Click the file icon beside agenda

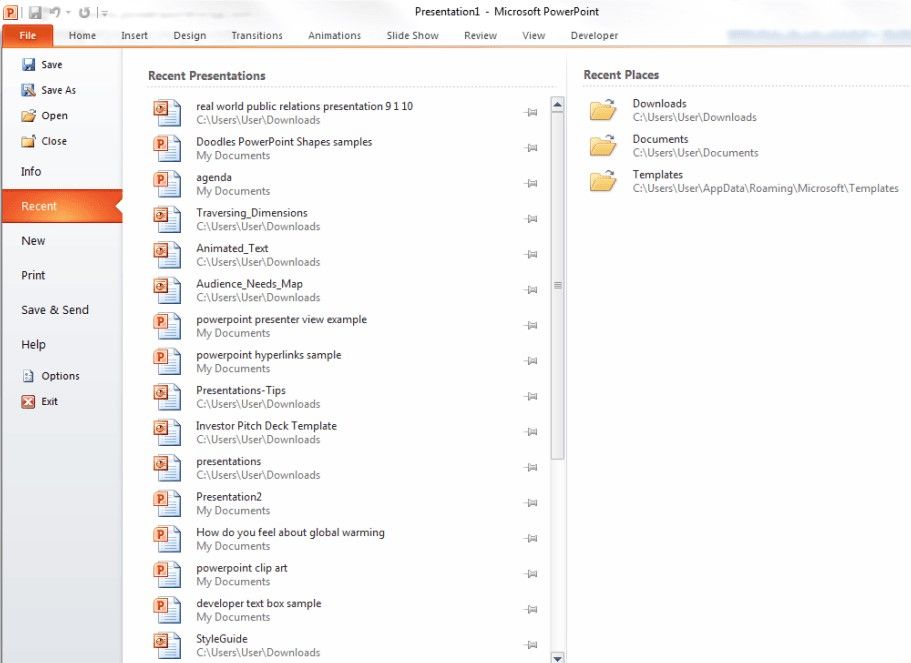(x=167, y=184)
